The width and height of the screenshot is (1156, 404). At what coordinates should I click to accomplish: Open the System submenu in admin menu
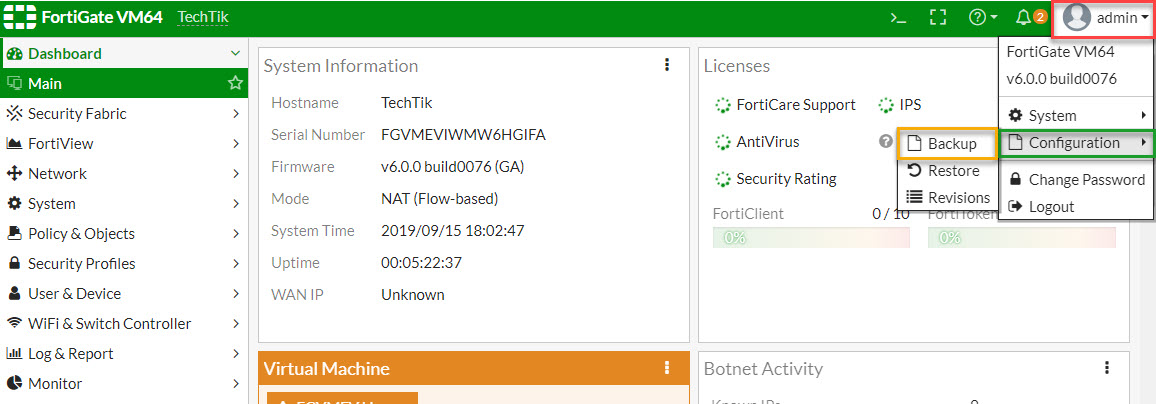click(1077, 116)
